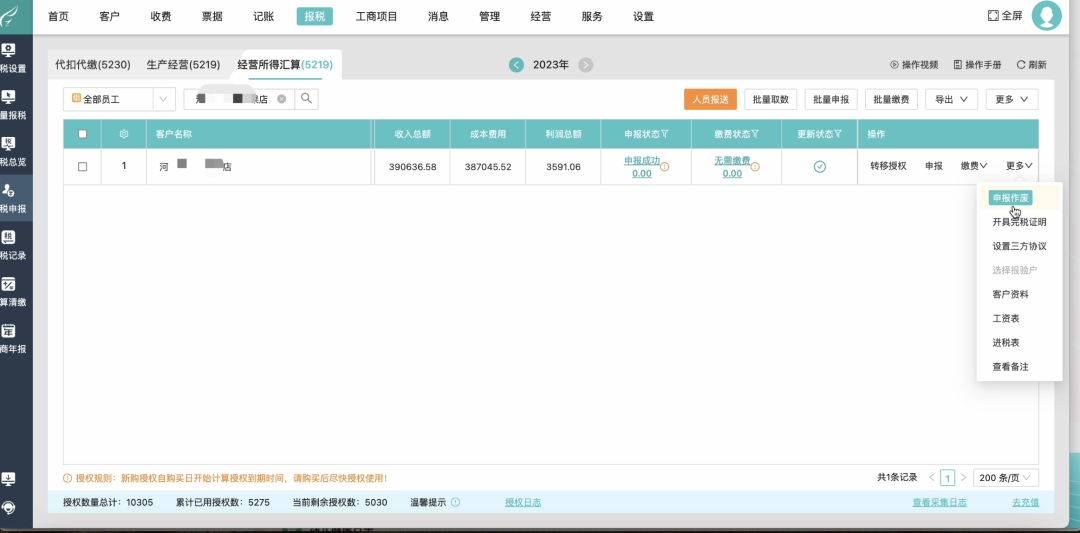Go to previous year arrow
This screenshot has width=1080, height=533.
pyautogui.click(x=516, y=65)
